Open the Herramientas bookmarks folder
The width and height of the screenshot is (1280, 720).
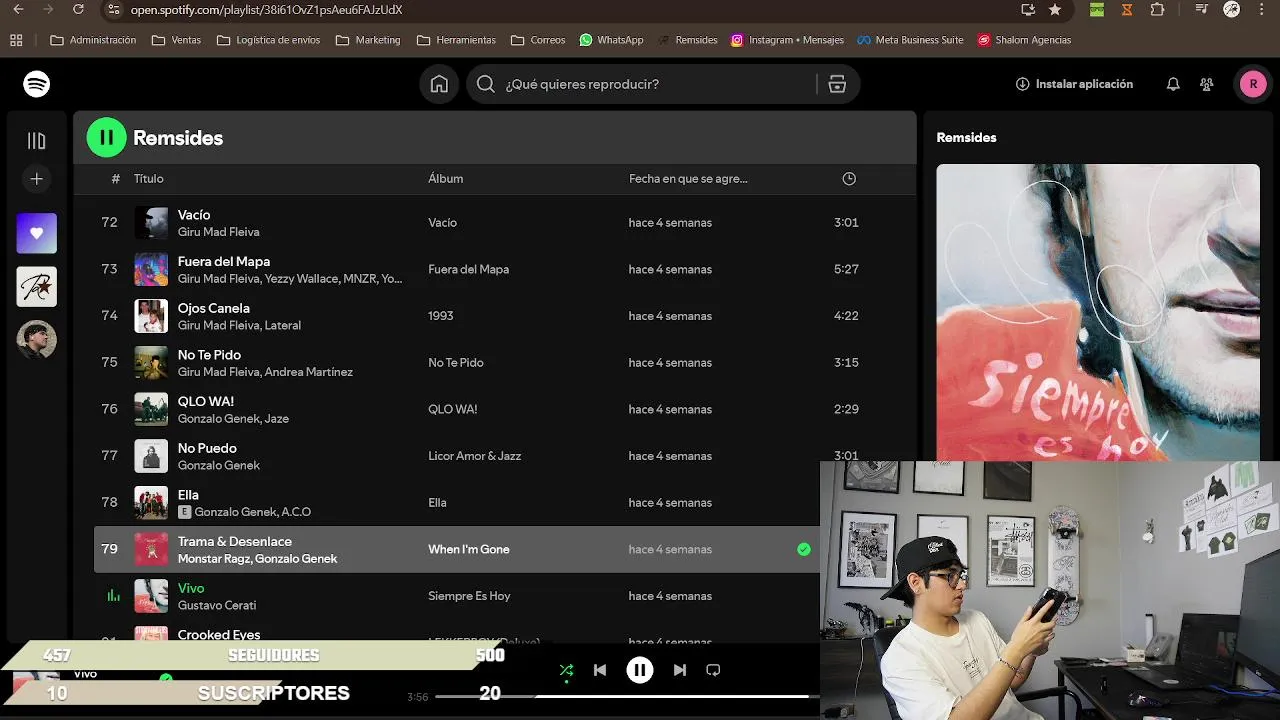pyautogui.click(x=456, y=40)
